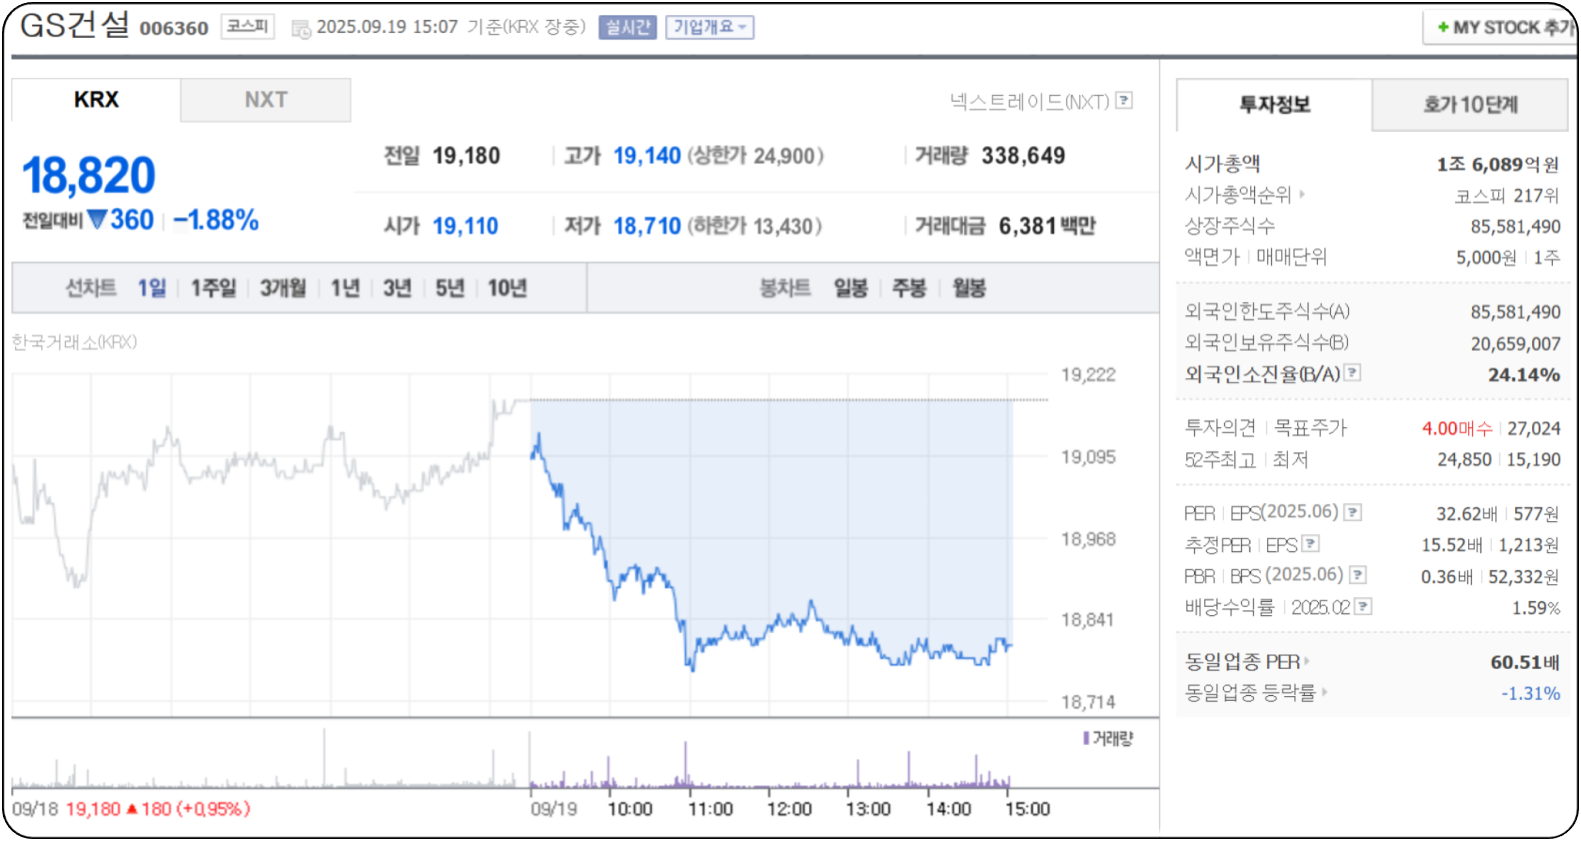Click the 거래대금 6,381 백만 value
The height and width of the screenshot is (841, 1581).
pyautogui.click(x=1047, y=226)
